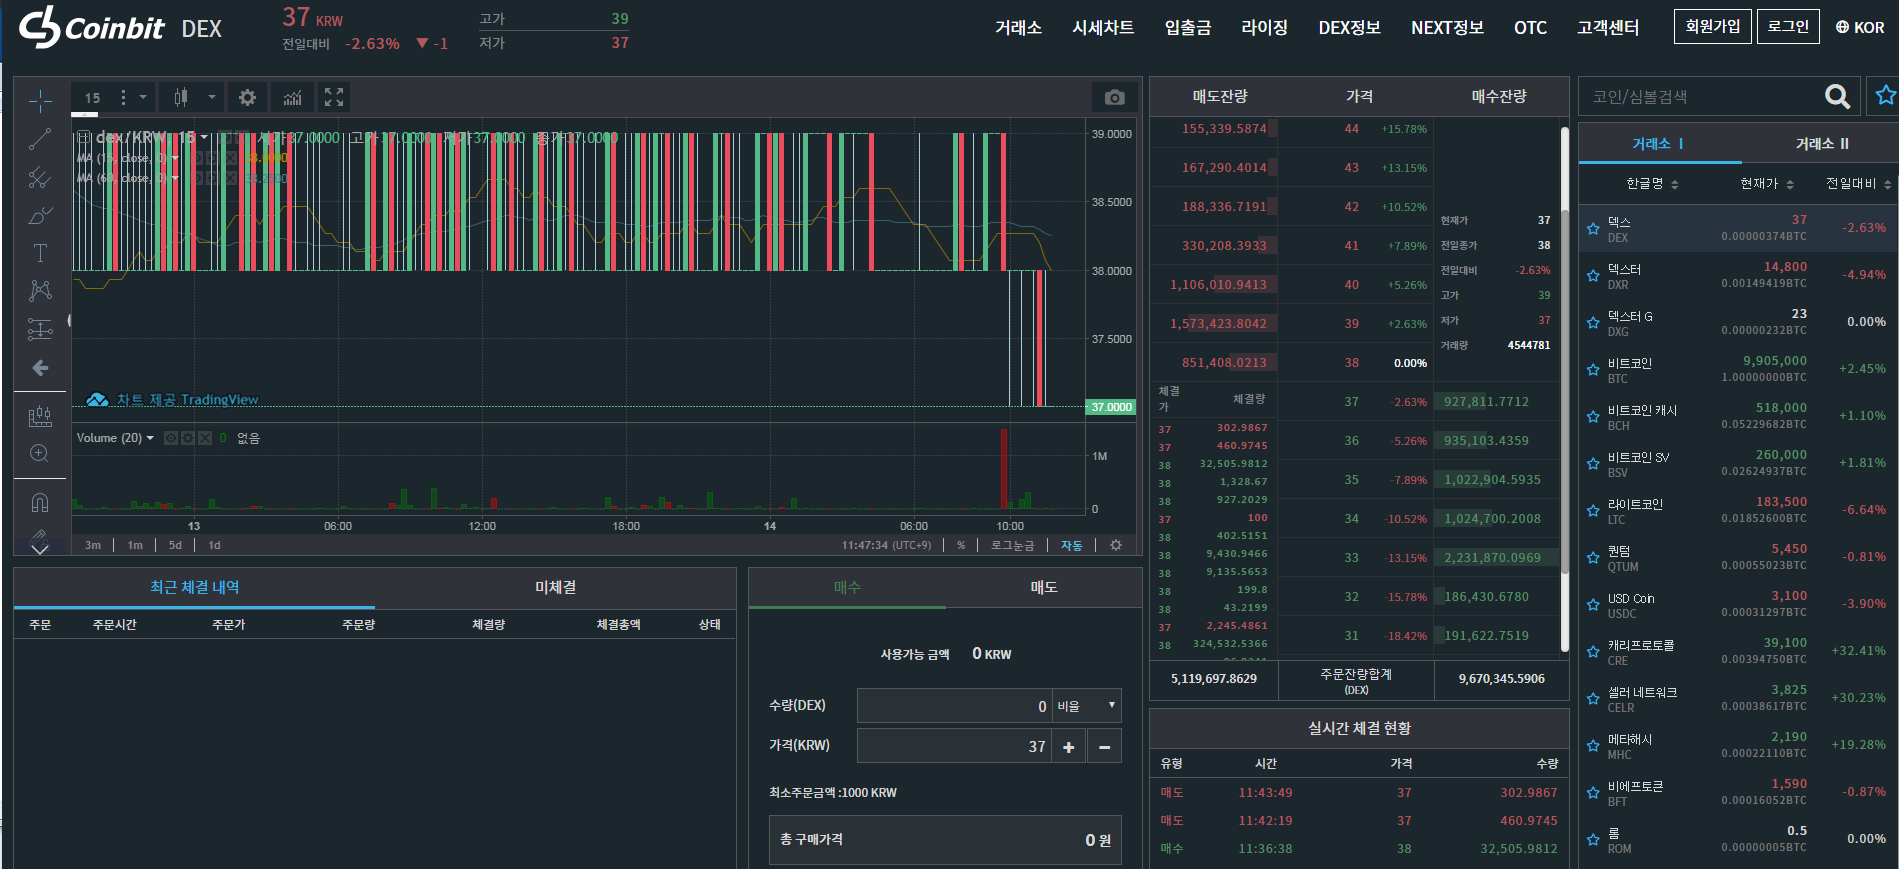1899x869 pixels.
Task: Click the back arrow in chart toolbar
Action: (40, 368)
